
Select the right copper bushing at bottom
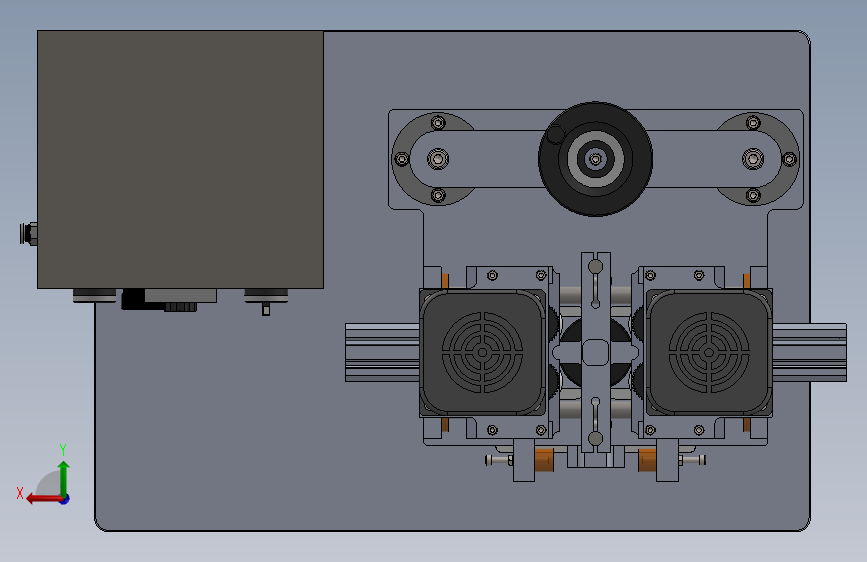tap(647, 460)
